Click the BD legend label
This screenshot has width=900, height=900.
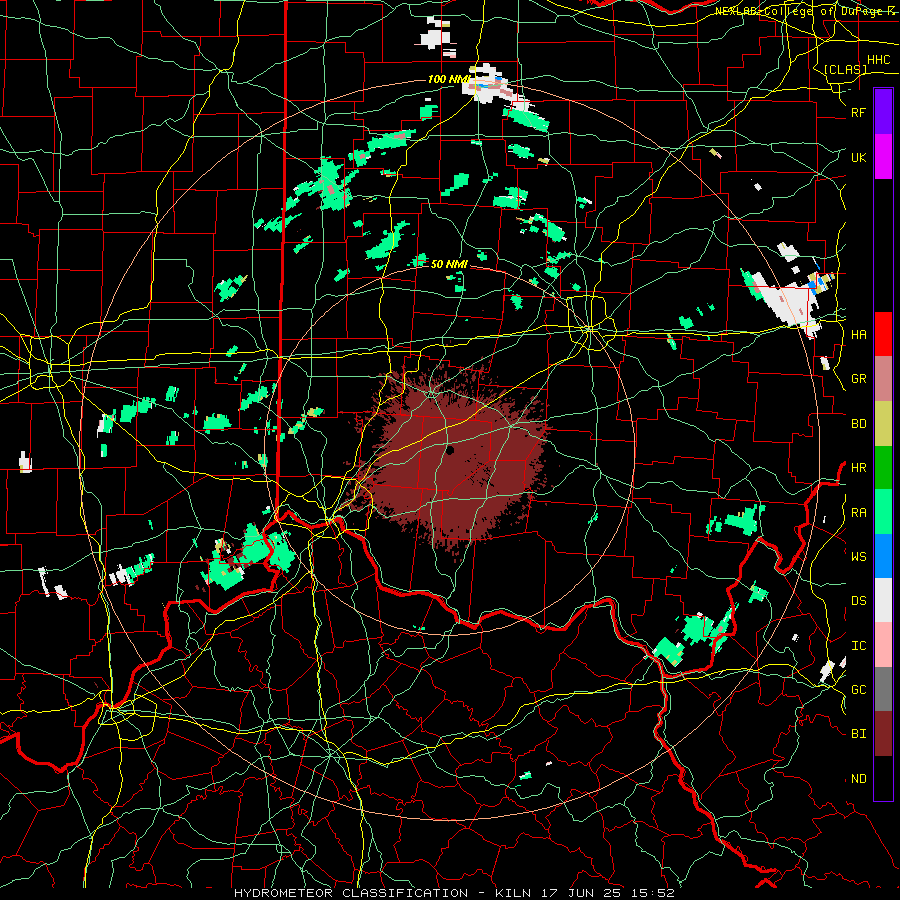(859, 424)
